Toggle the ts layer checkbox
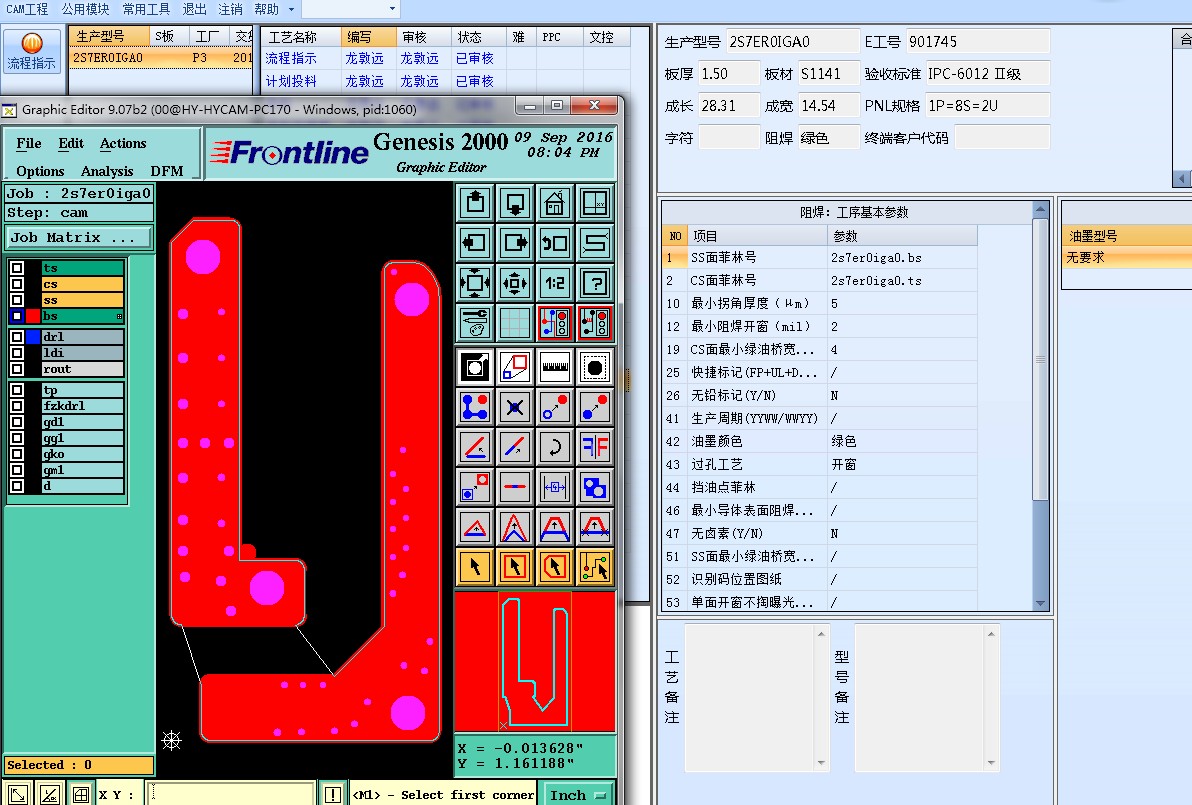Image resolution: width=1192 pixels, height=805 pixels. point(17,268)
